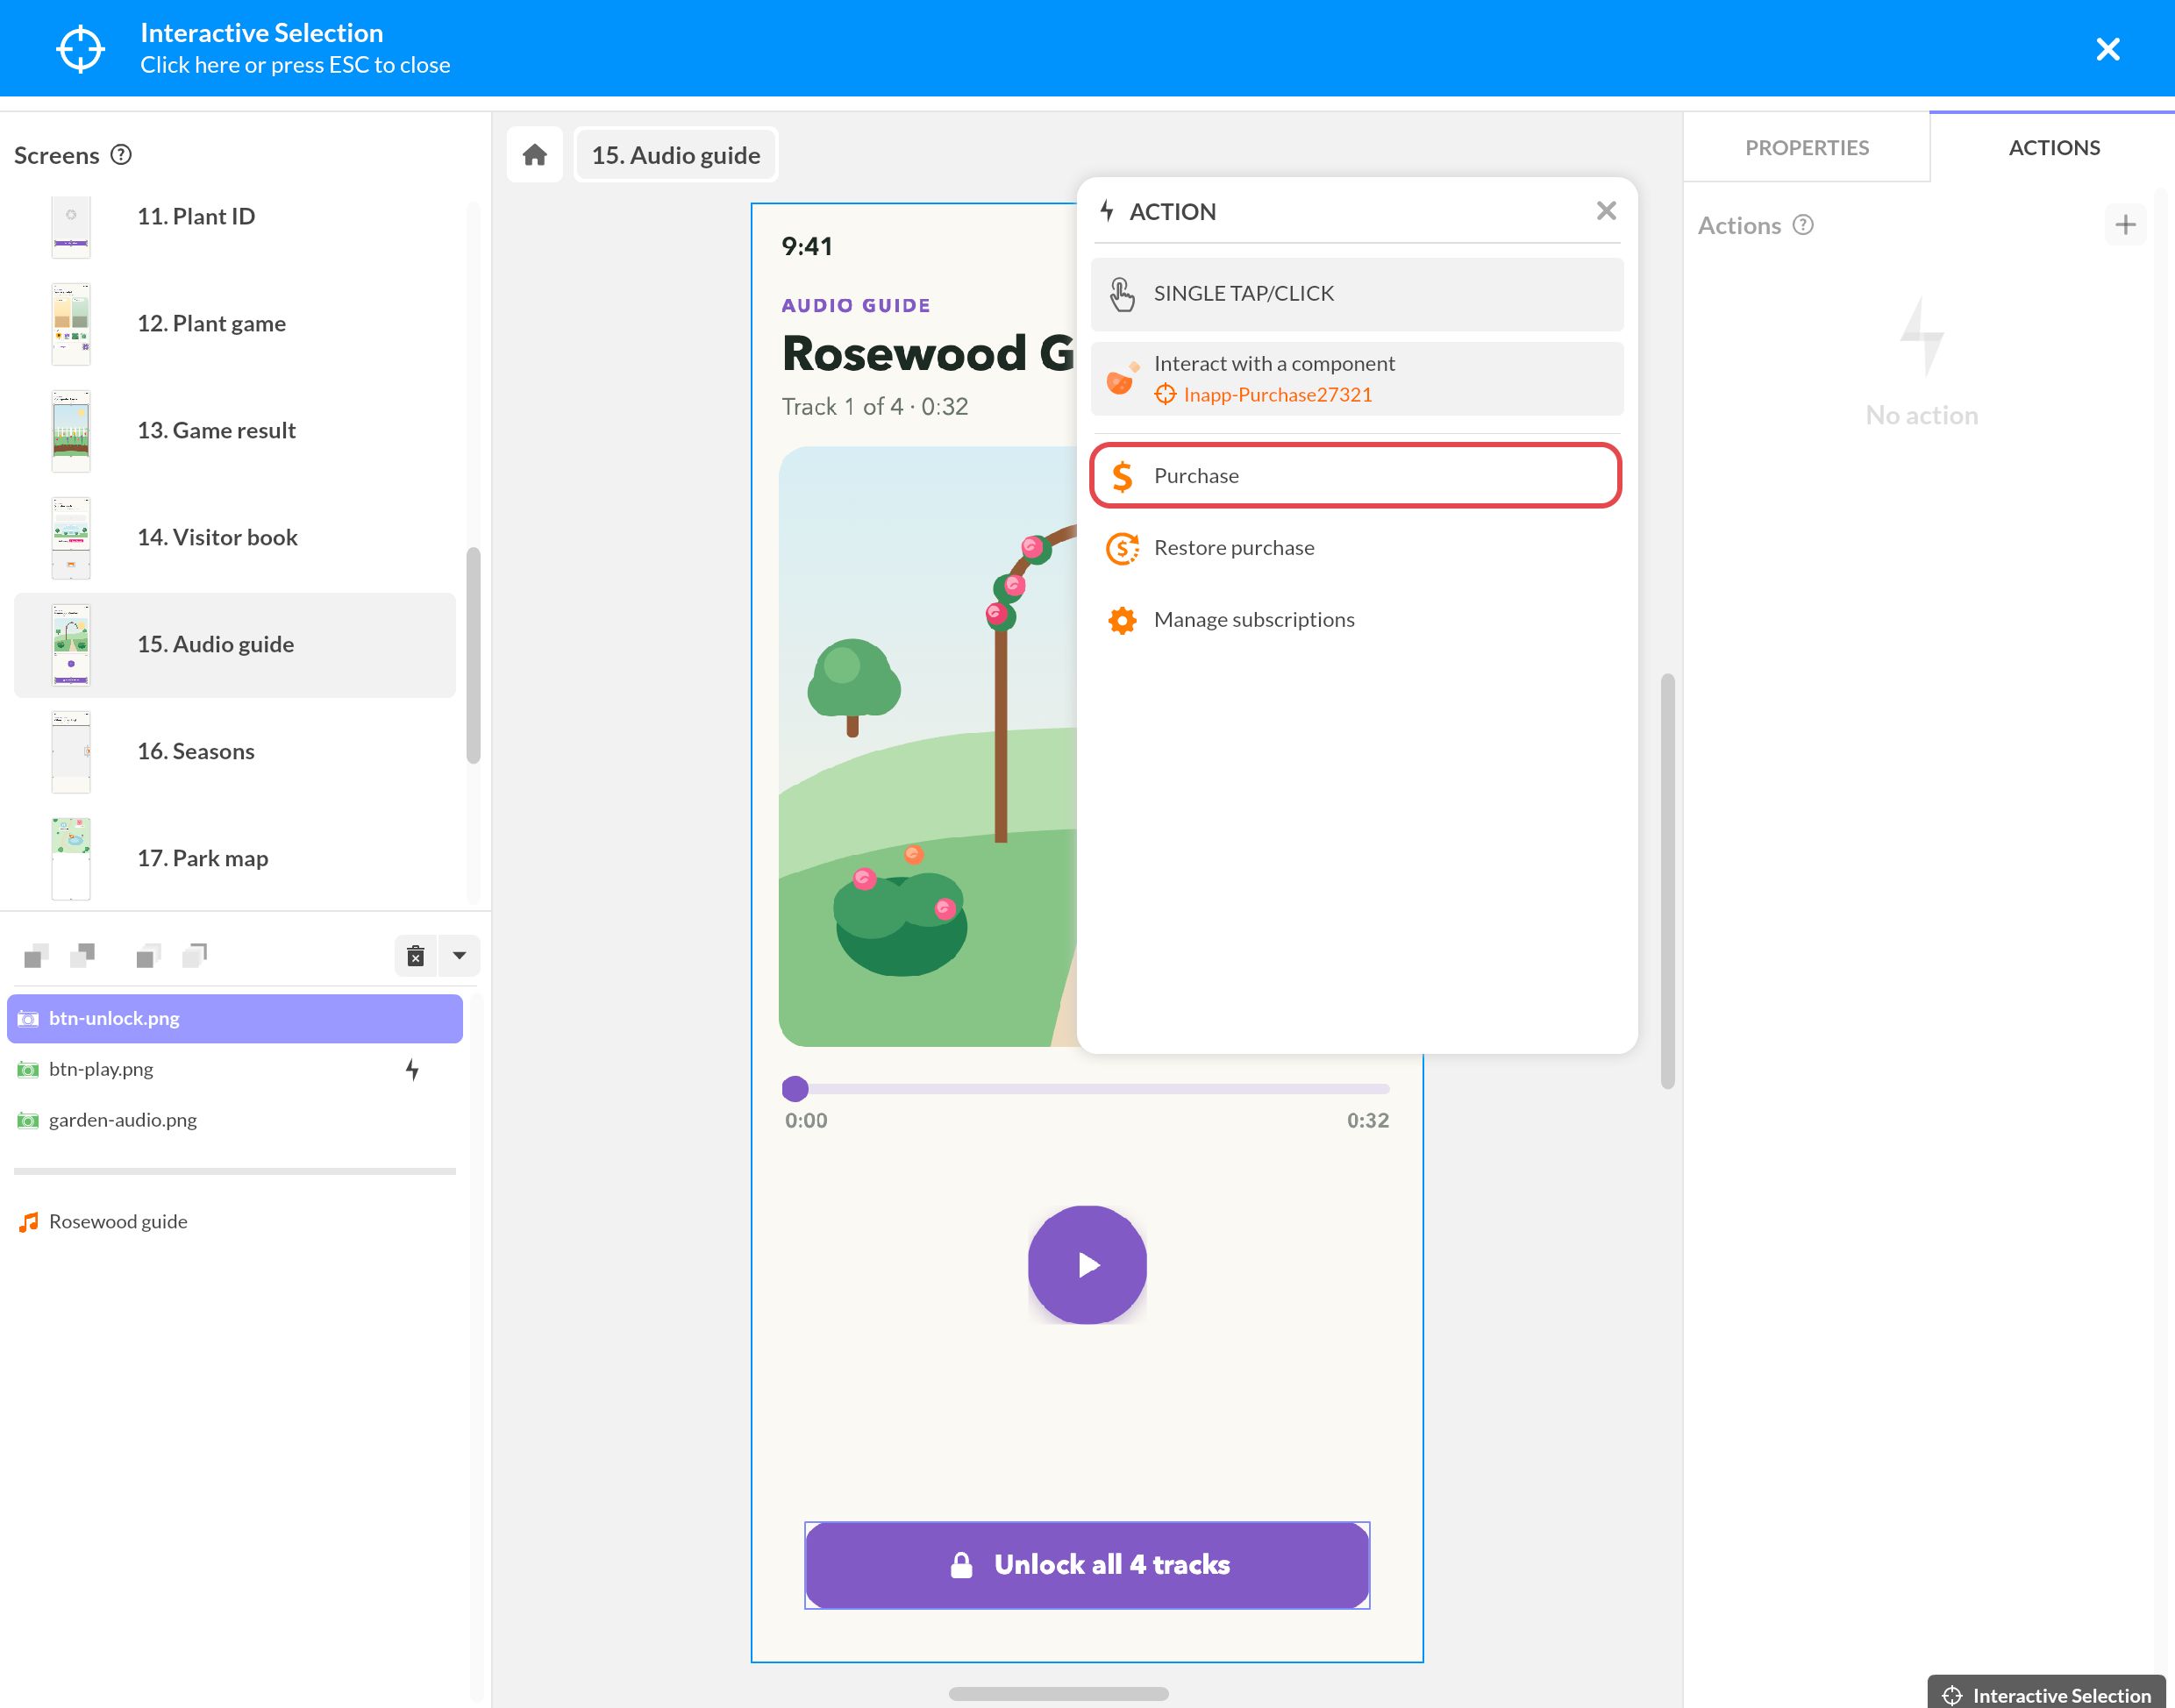Click the audio progress slider handle

pyautogui.click(x=795, y=1089)
